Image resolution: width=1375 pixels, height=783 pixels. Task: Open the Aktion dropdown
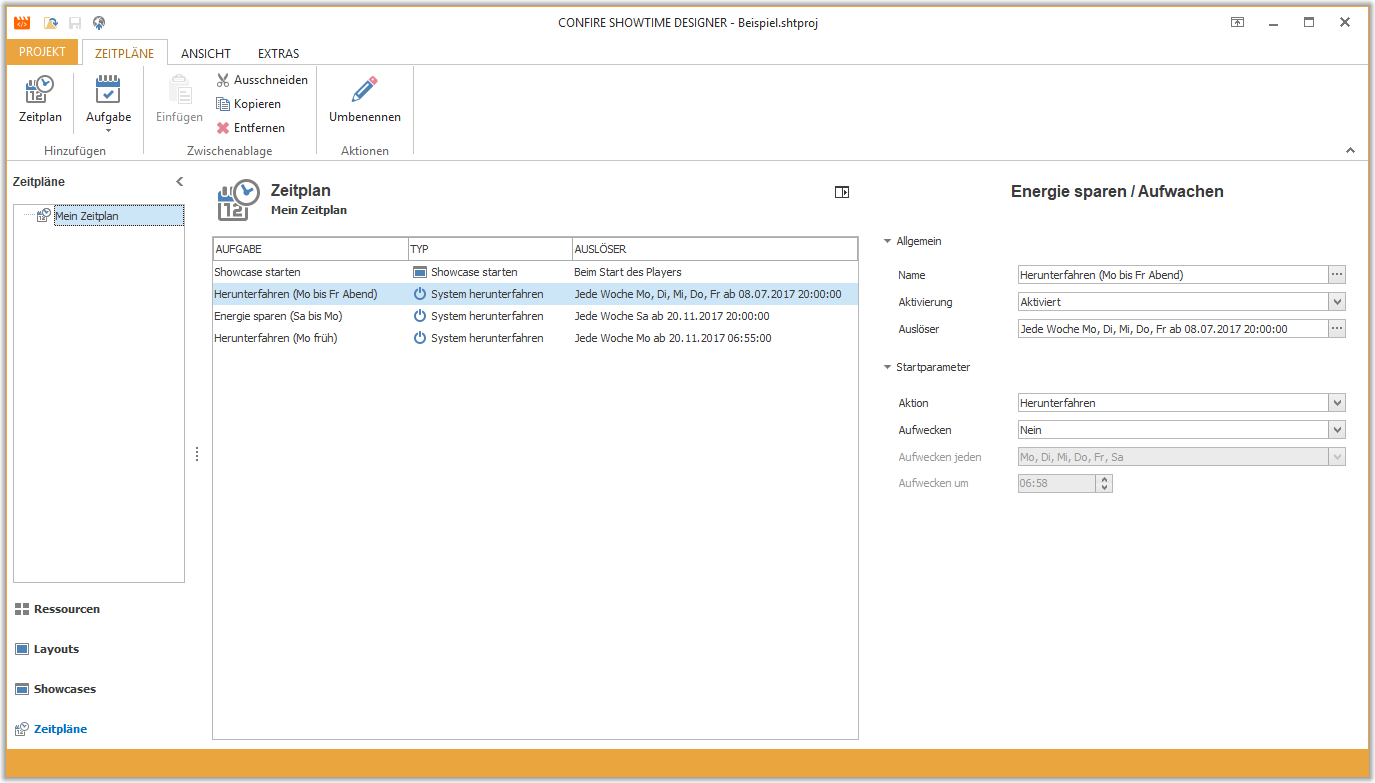[1337, 403]
